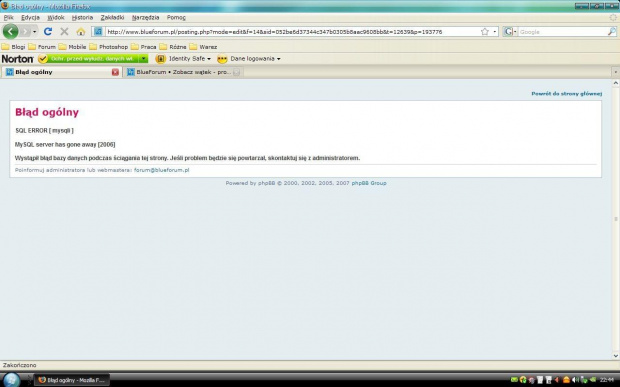Screen dimensions: 620x387
Task: Open the list-all-tabs dropdown
Action: (615, 72)
